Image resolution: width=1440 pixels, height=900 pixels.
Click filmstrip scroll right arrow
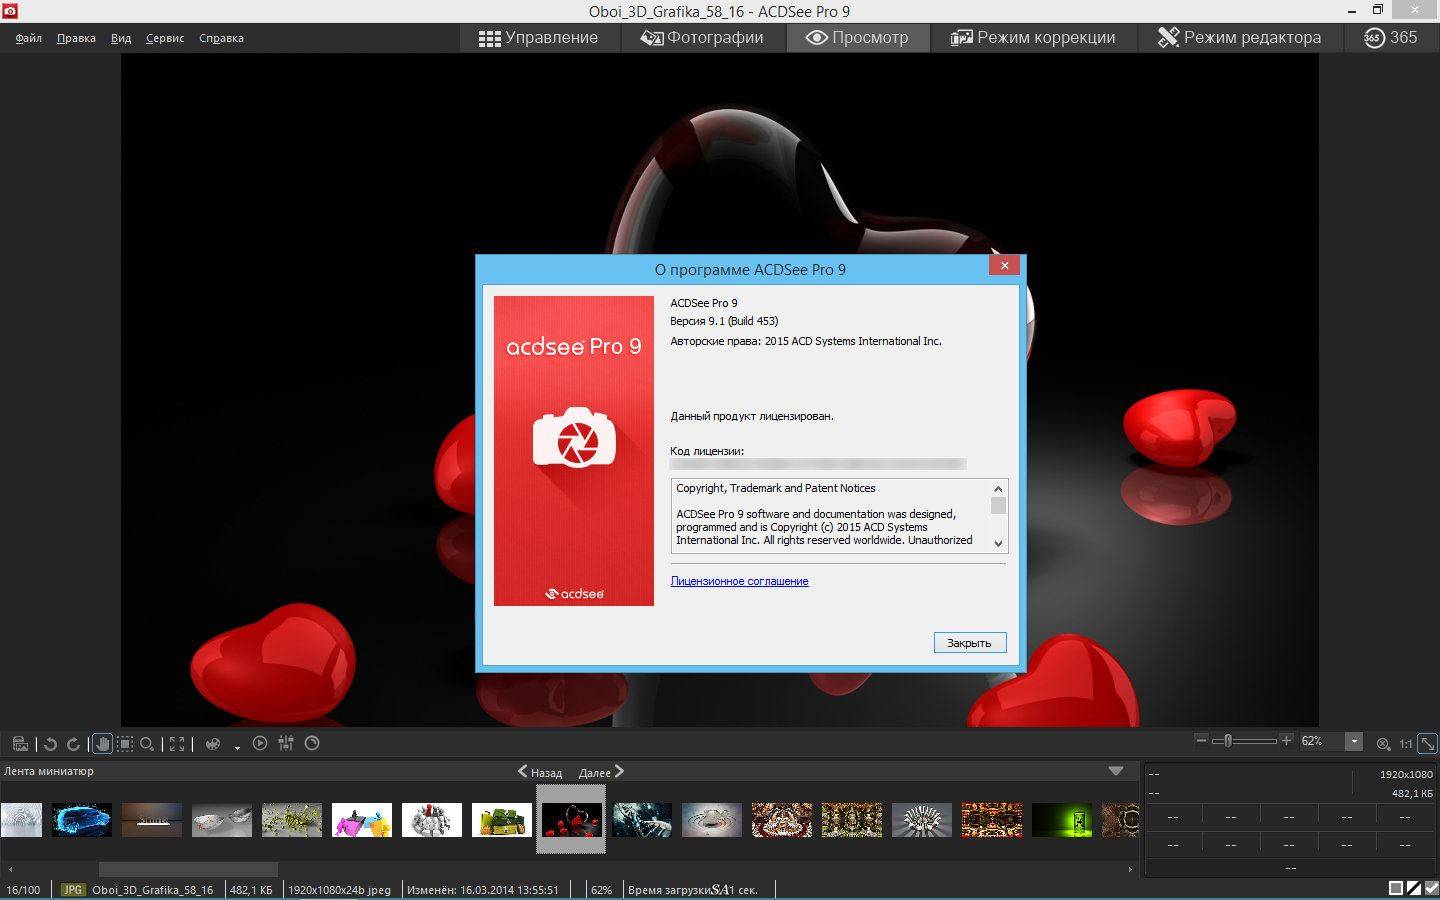[1130, 869]
